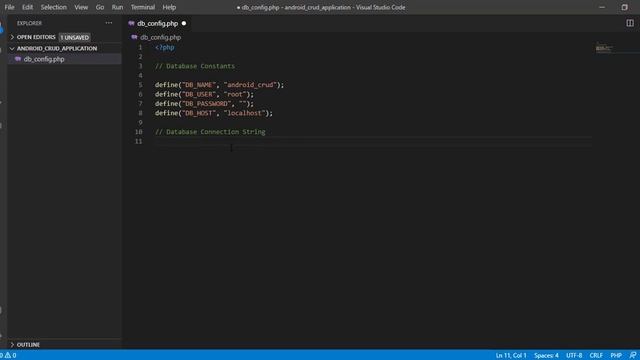640x360 pixels.
Task: Click the PHP file icon in the breadcrumb
Action: click(x=134, y=37)
